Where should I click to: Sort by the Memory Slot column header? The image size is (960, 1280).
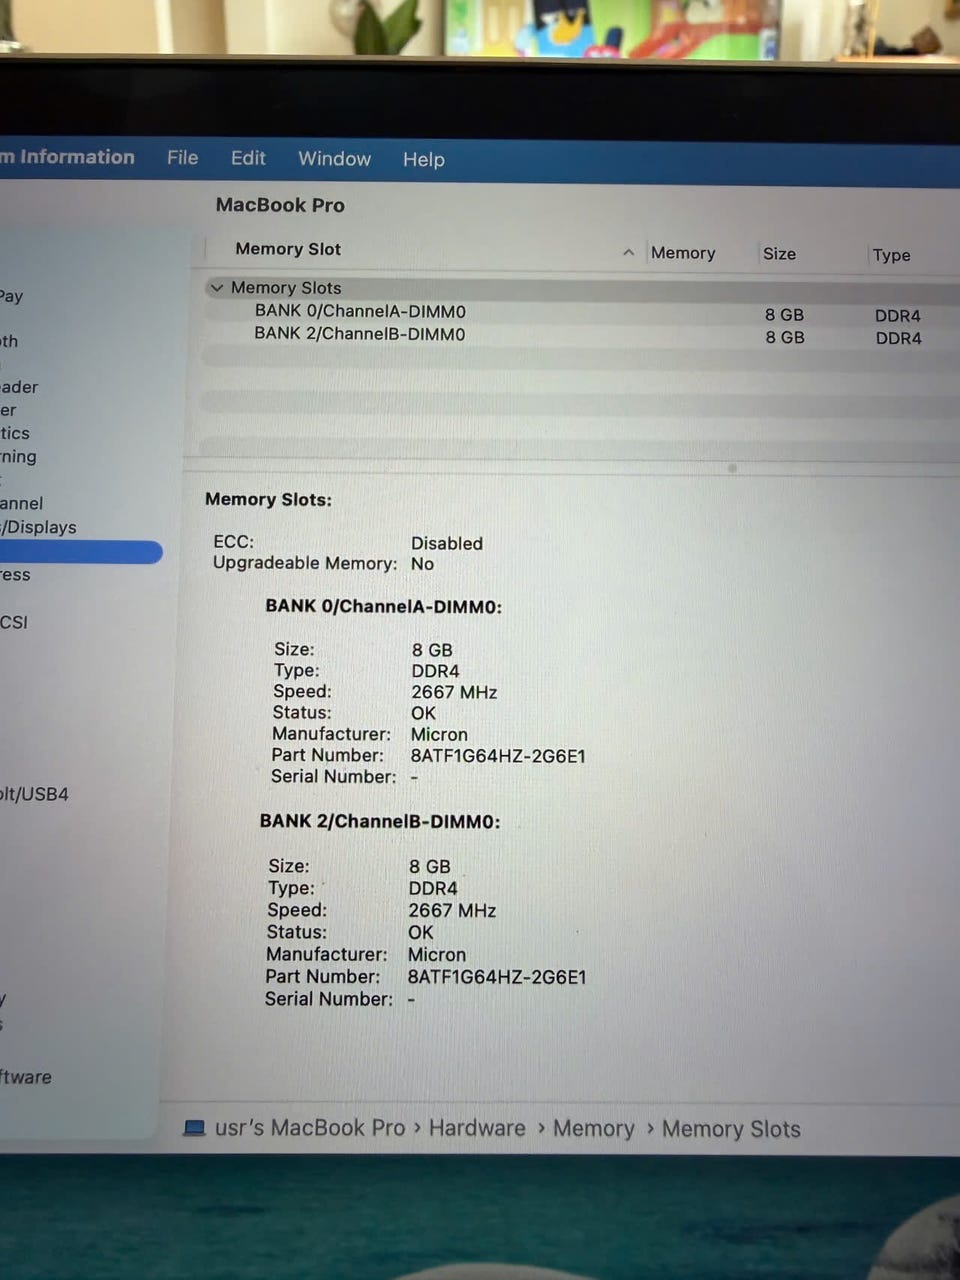point(288,249)
